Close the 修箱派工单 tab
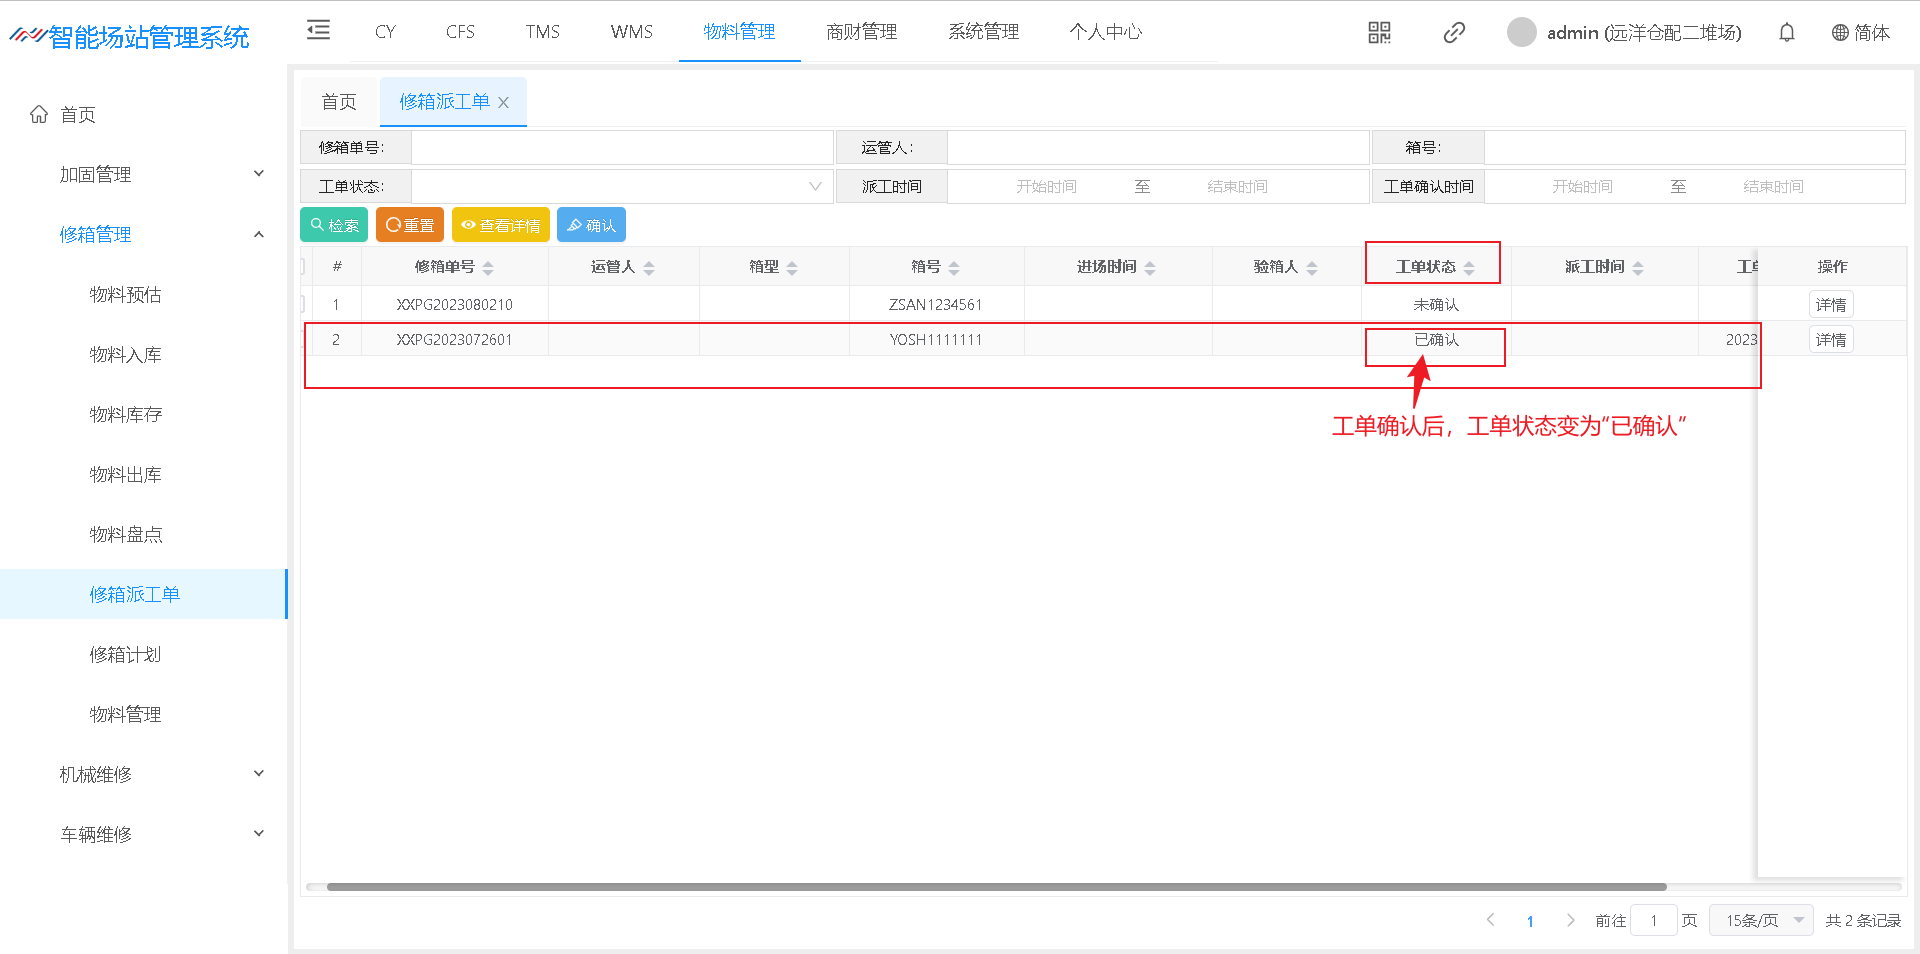This screenshot has height=954, width=1920. [504, 103]
